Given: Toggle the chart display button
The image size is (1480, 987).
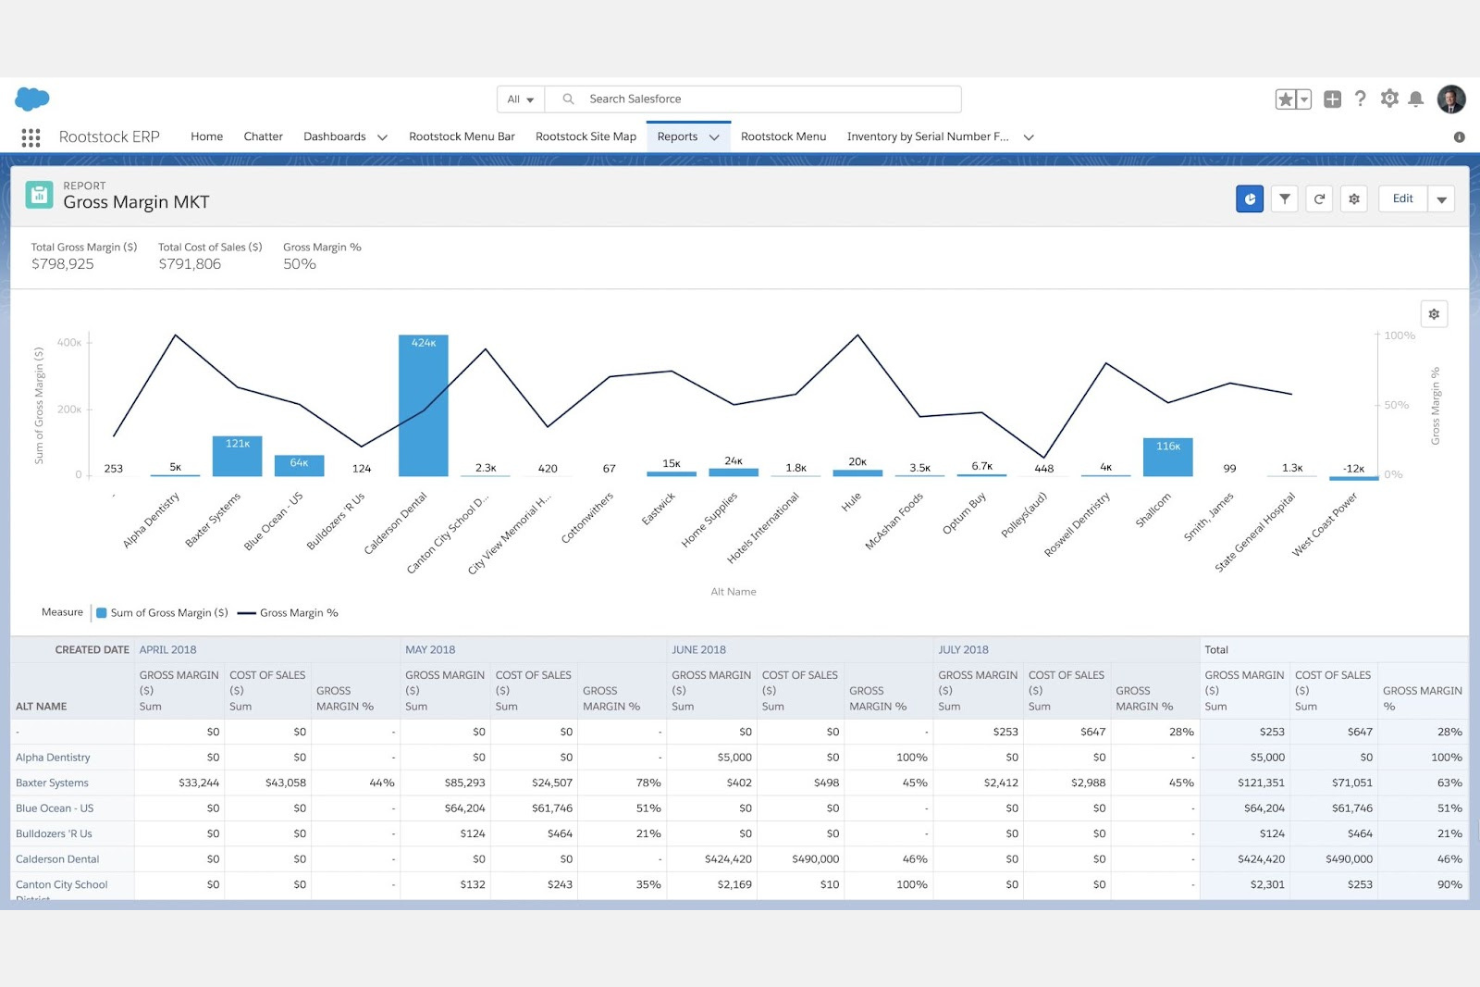Looking at the screenshot, I should point(1249,199).
